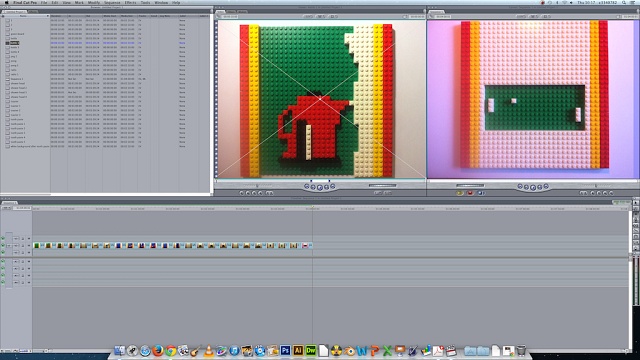The height and width of the screenshot is (360, 640).
Task: Open iTunes from the dock
Action: (x=234, y=351)
